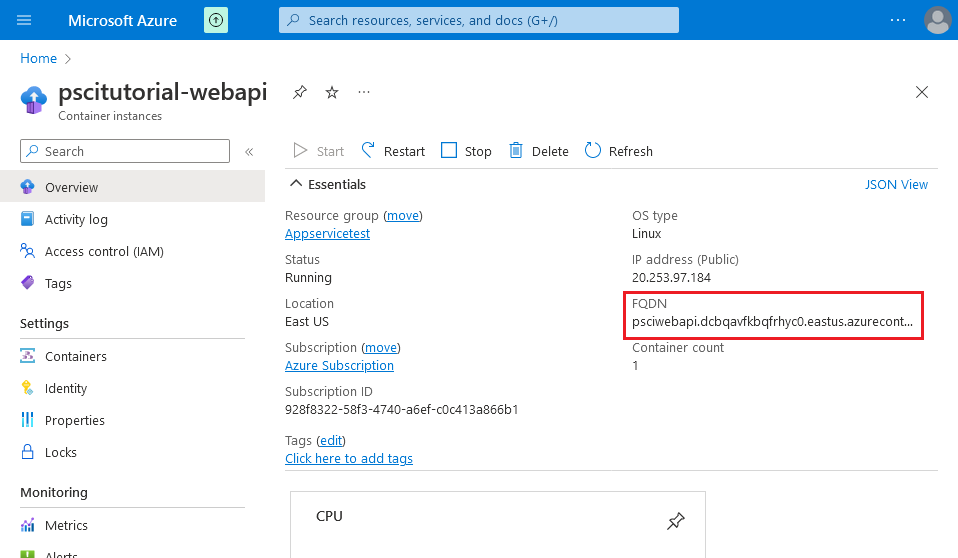The width and height of the screenshot is (958, 558).
Task: Click here to add tags link
Action: point(349,458)
